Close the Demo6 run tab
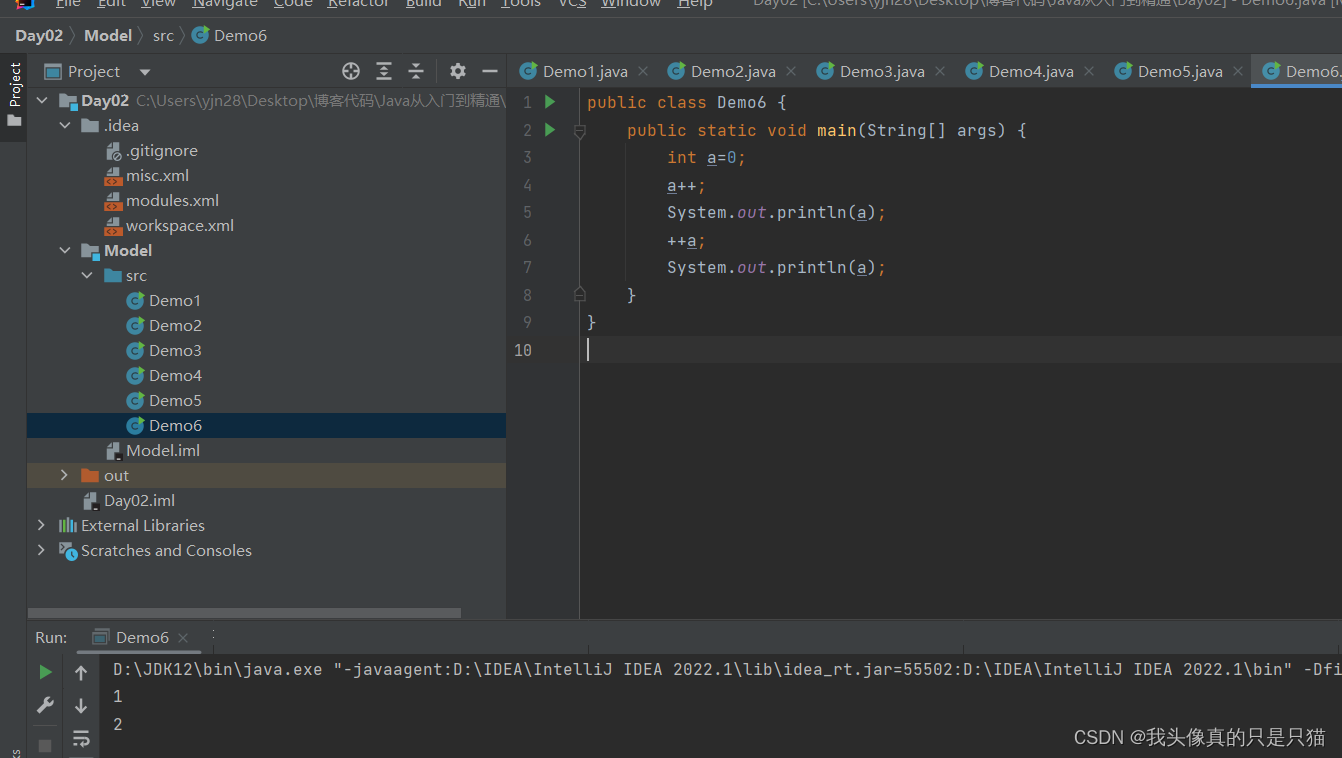Viewport: 1342px width, 758px height. pyautogui.click(x=183, y=638)
